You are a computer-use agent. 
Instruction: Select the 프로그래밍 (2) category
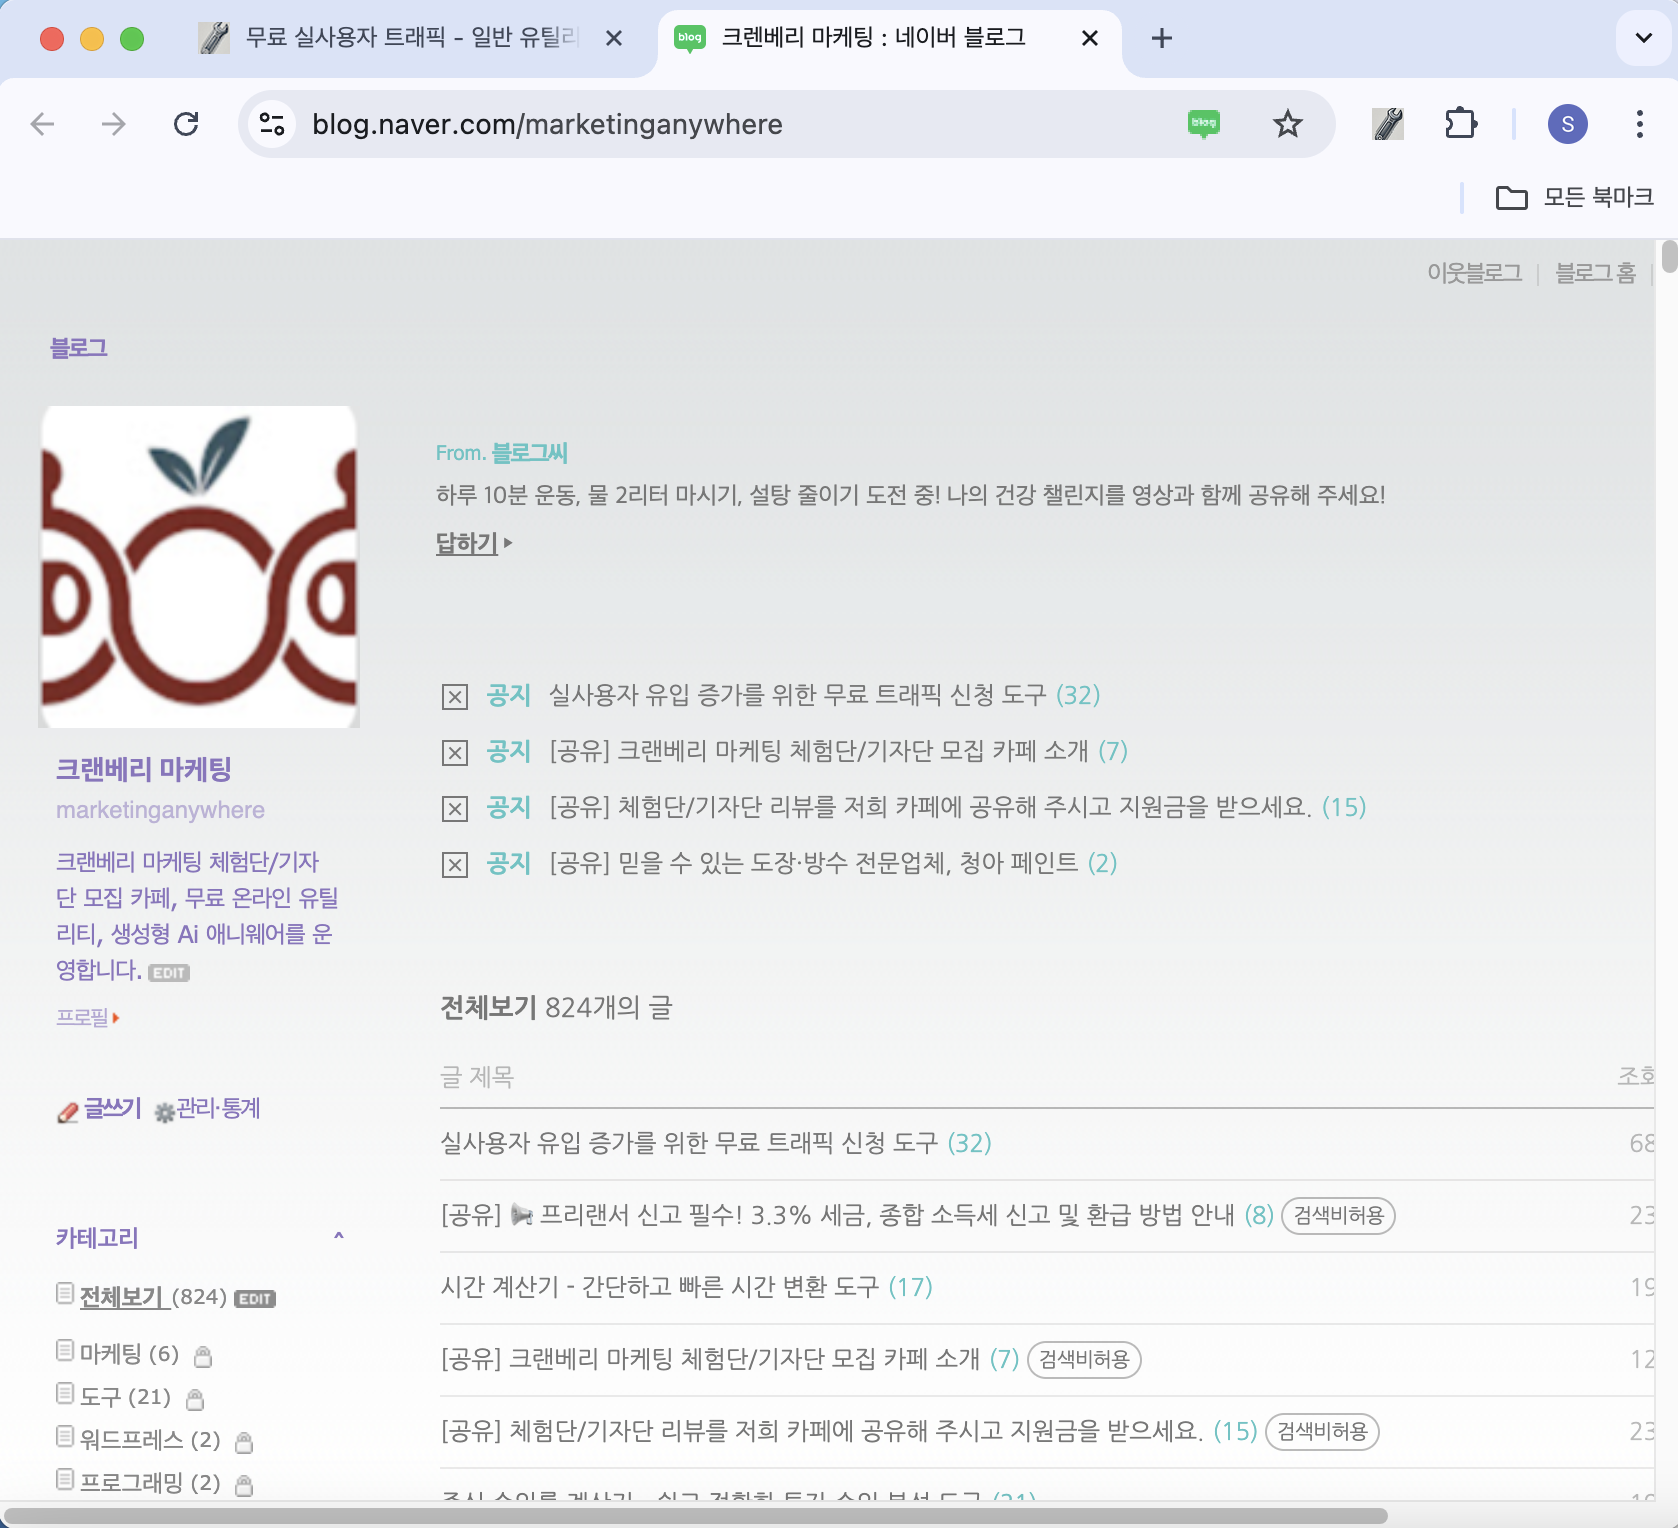click(x=150, y=1482)
